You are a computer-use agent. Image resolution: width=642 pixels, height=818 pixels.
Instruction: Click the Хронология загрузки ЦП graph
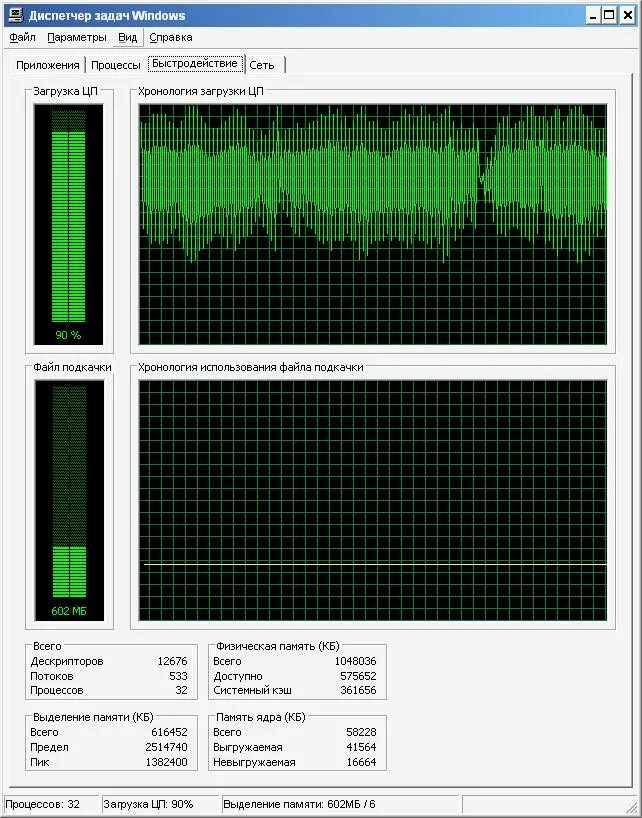(x=373, y=224)
